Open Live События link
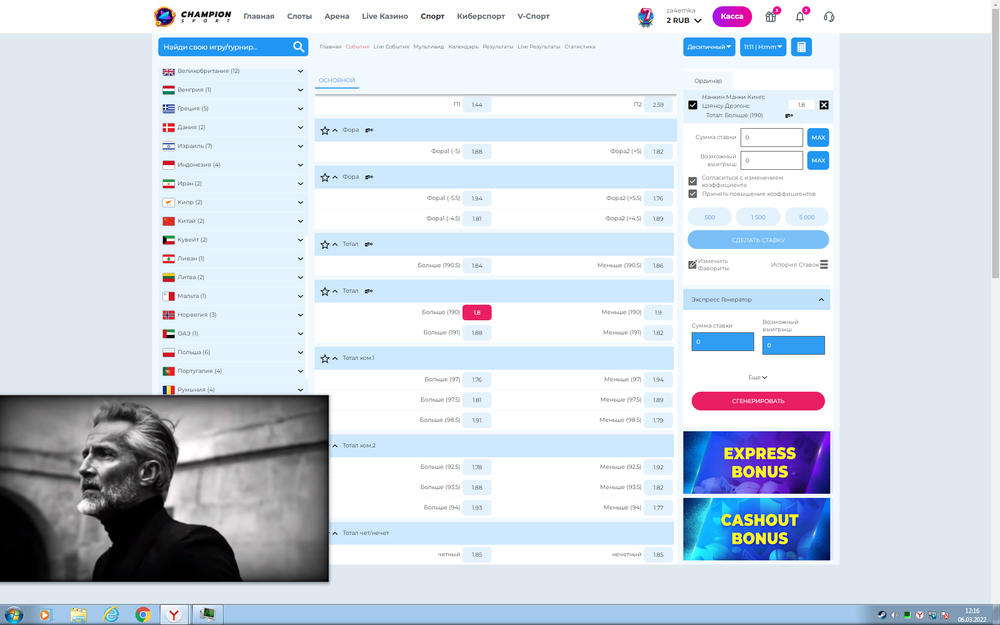Screen dimensions: 1000x625 click(391, 47)
